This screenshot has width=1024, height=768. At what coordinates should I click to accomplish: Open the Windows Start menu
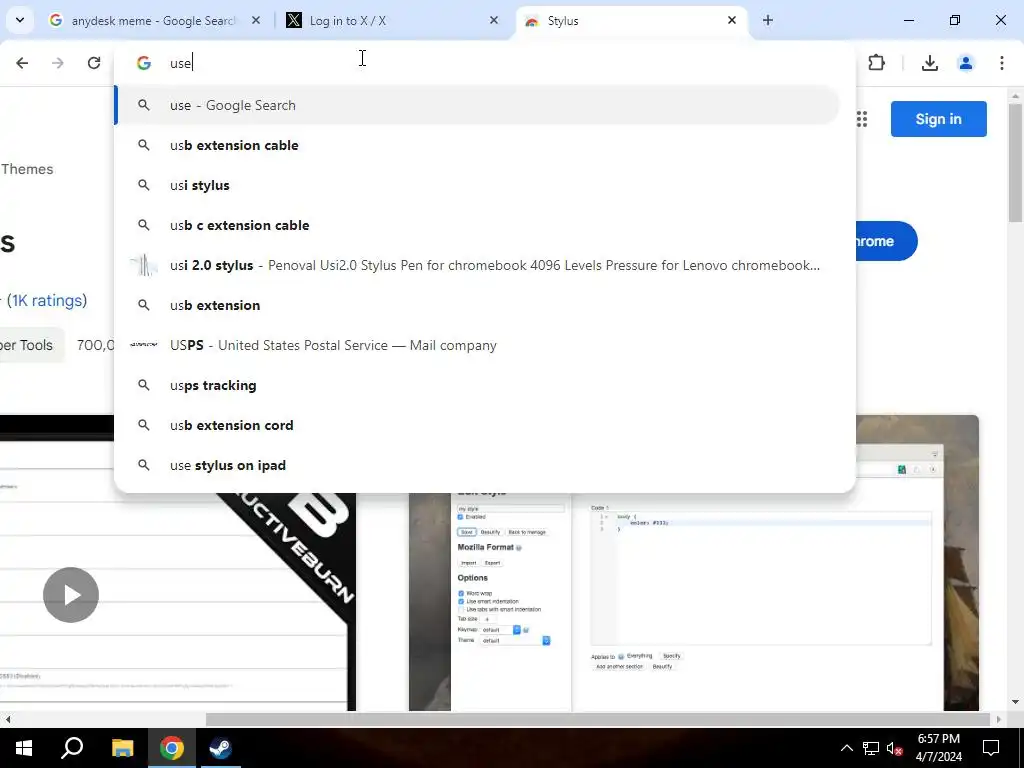tap(24, 748)
